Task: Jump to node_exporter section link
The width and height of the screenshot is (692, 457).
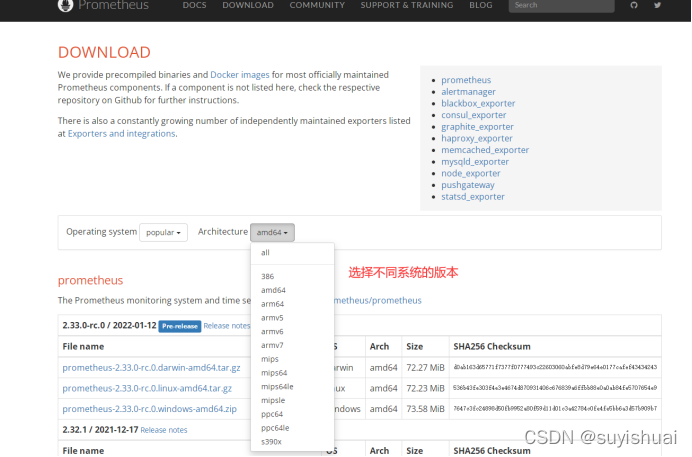Action: (471, 173)
